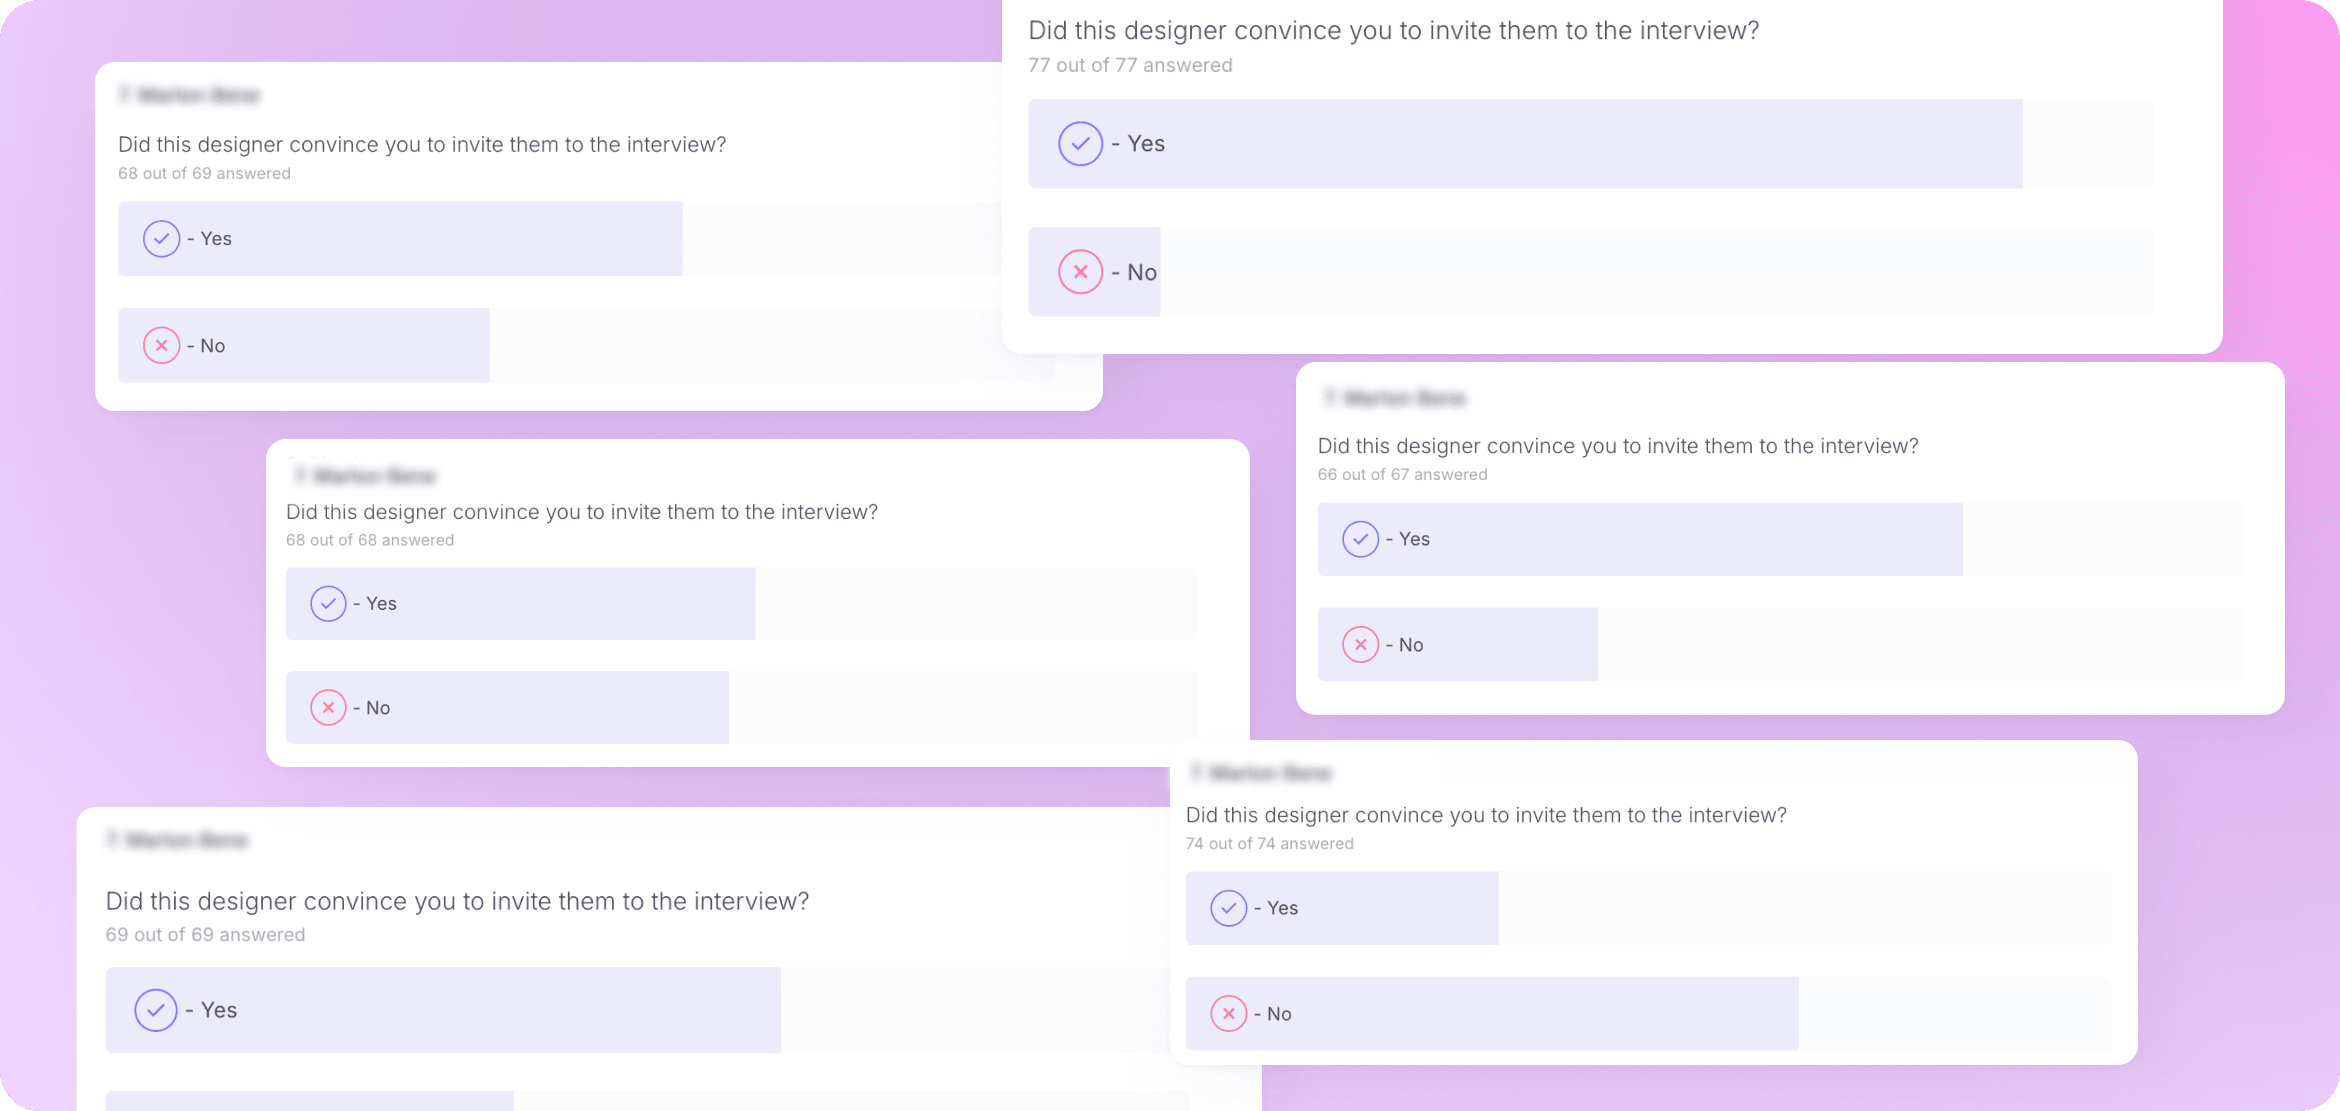Click No cross icon in '74 out of 74' card
Image resolution: width=2340 pixels, height=1111 pixels.
[1228, 1014]
